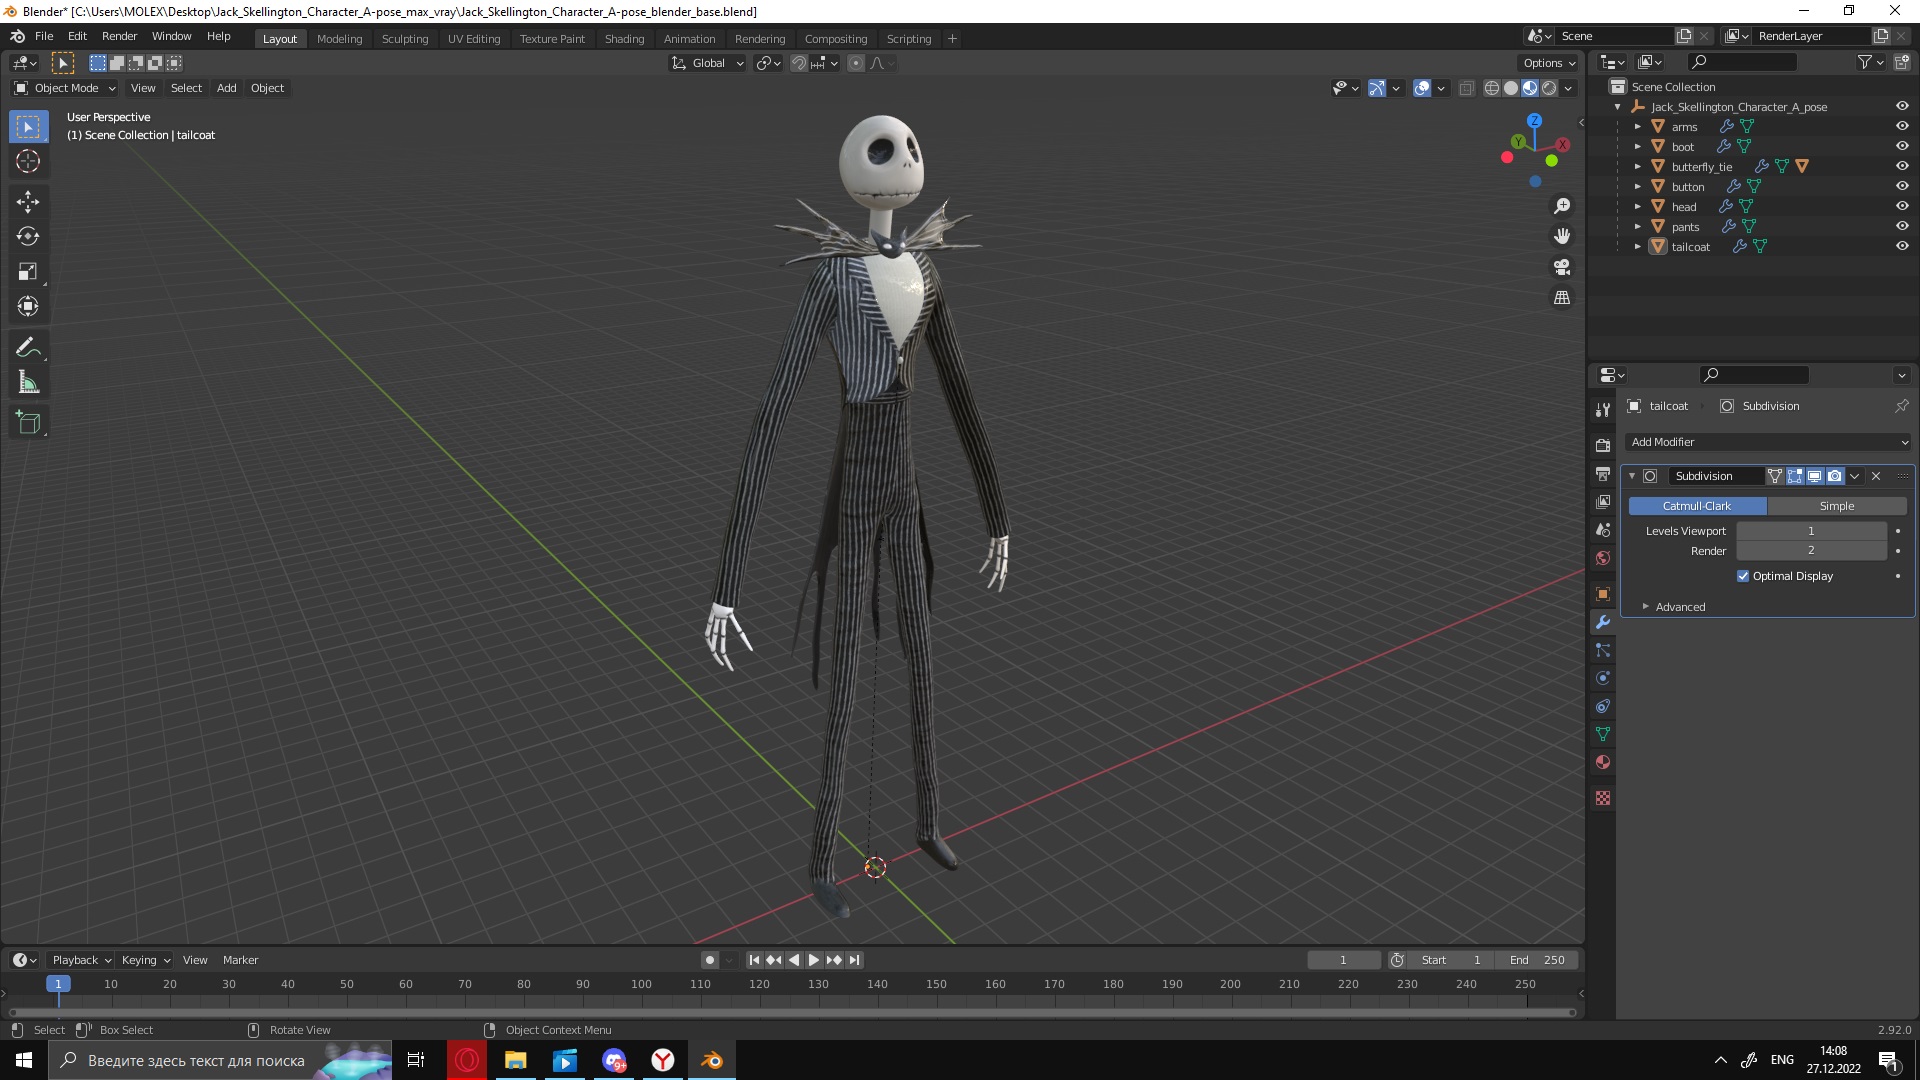Activate the Move tool
The width and height of the screenshot is (1920, 1080).
[28, 201]
